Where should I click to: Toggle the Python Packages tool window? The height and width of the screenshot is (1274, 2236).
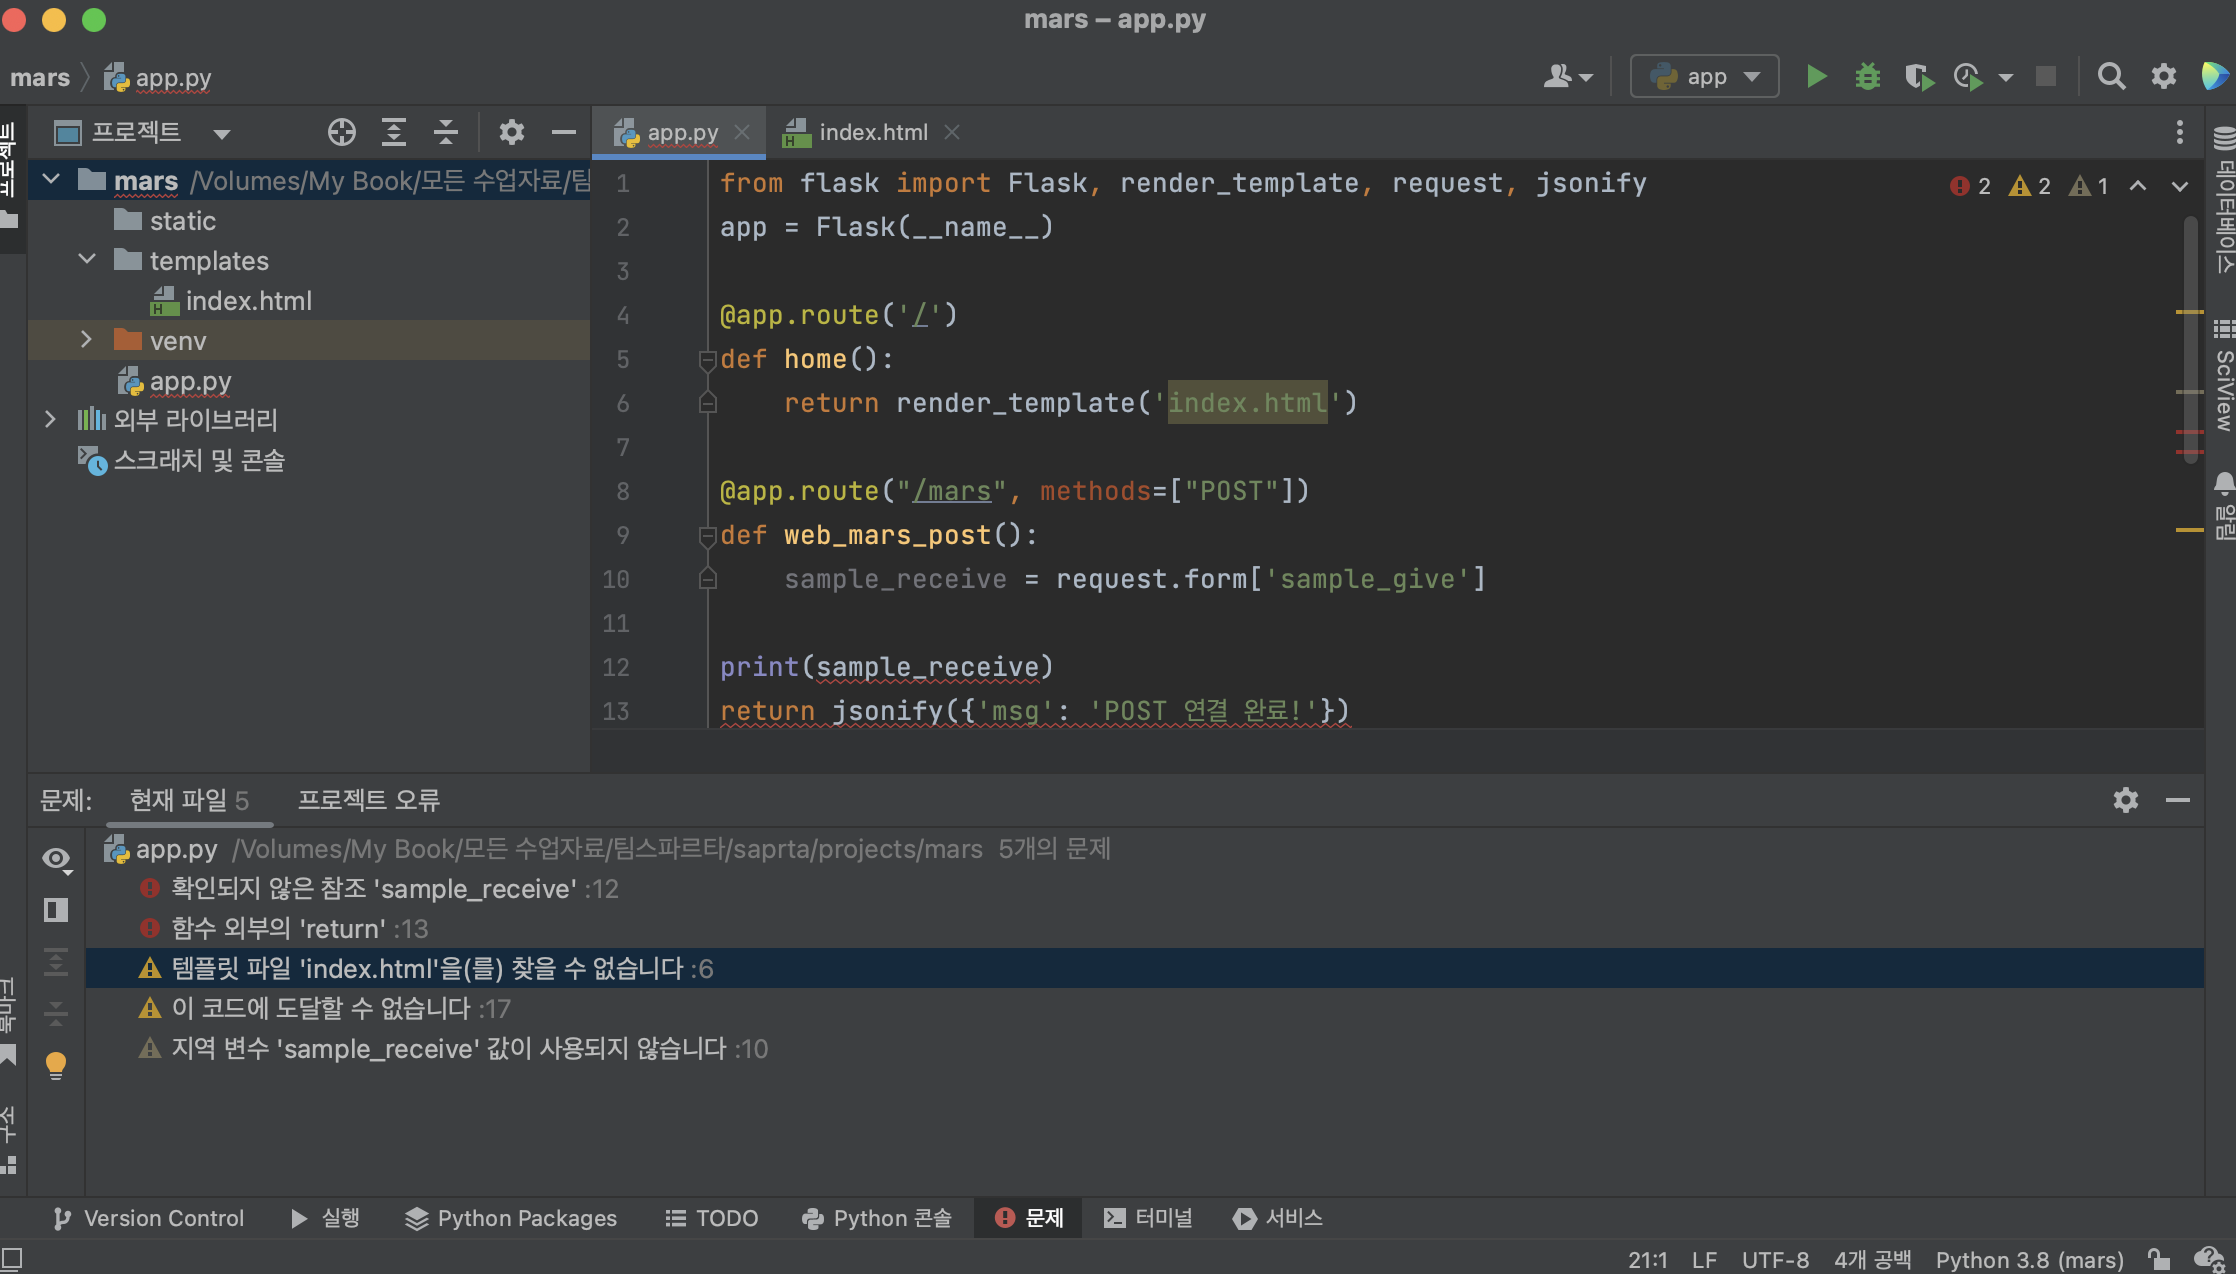(x=511, y=1218)
